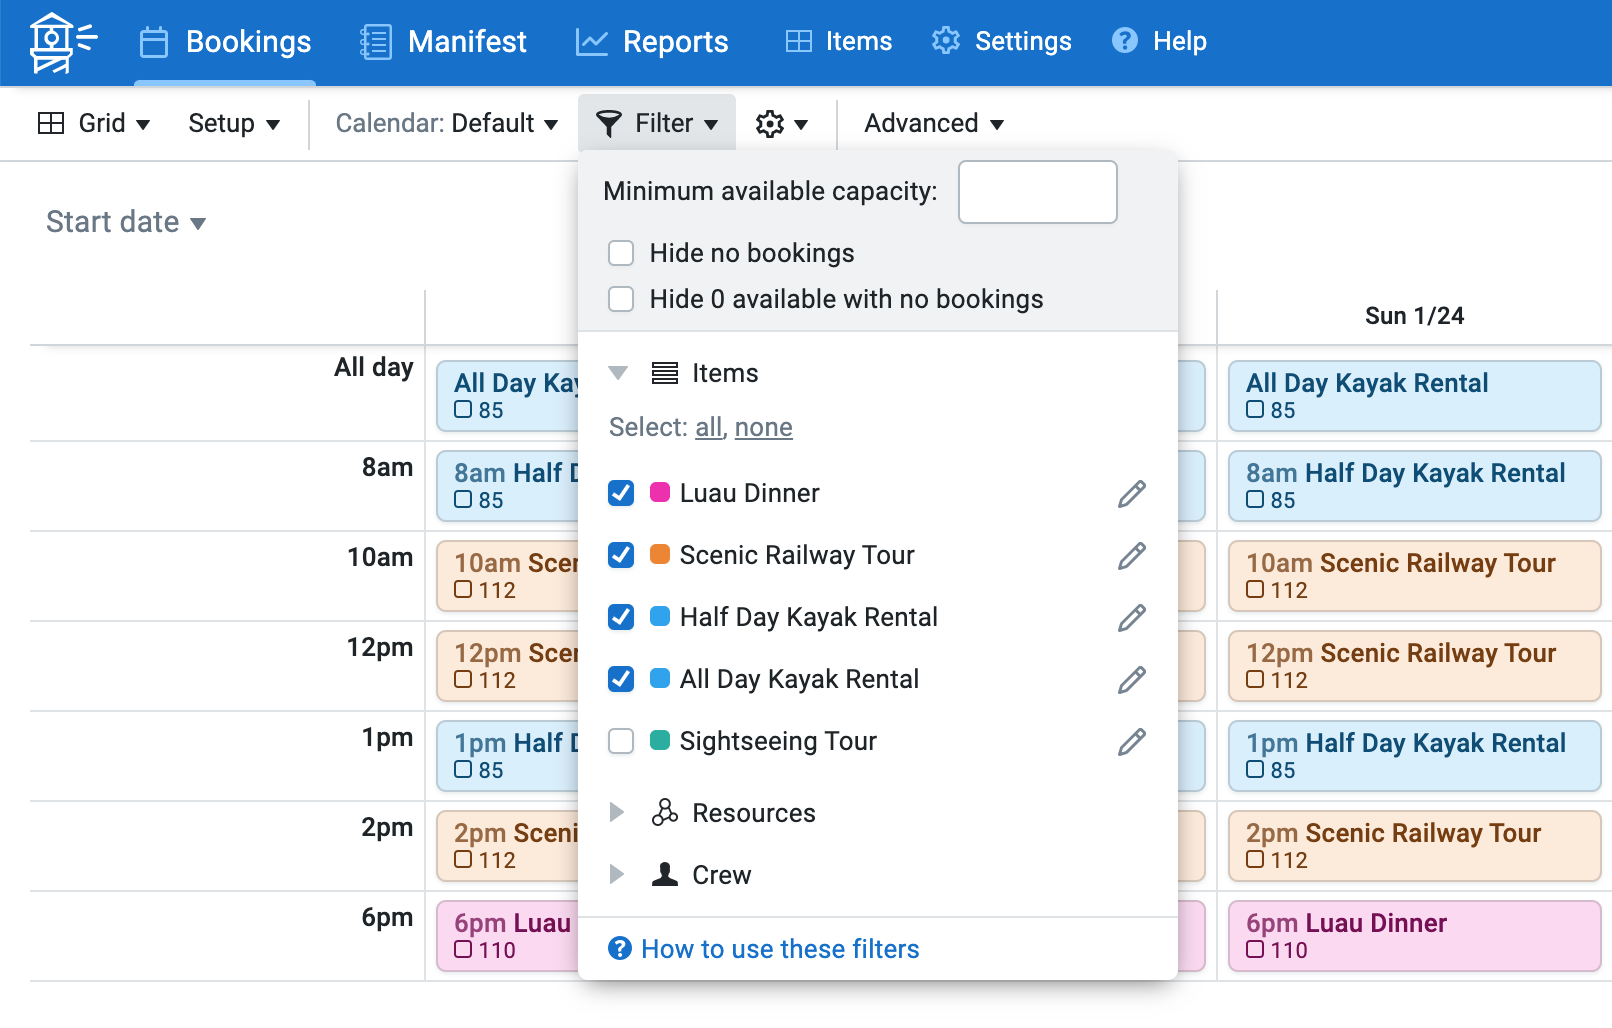
Task: Uncheck the Luau Dinner item
Action: click(x=621, y=493)
